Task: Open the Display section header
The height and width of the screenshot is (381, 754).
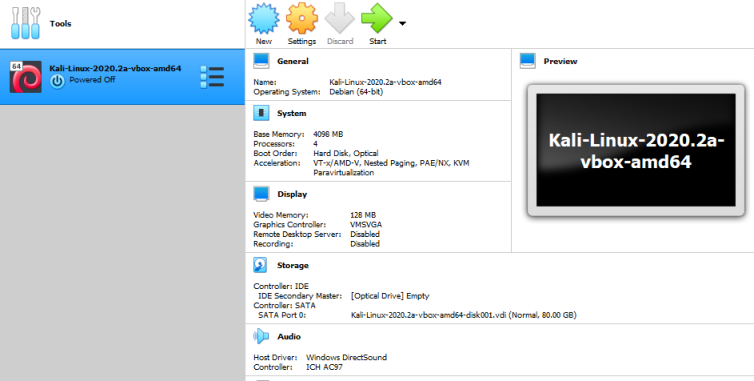Action: point(292,194)
